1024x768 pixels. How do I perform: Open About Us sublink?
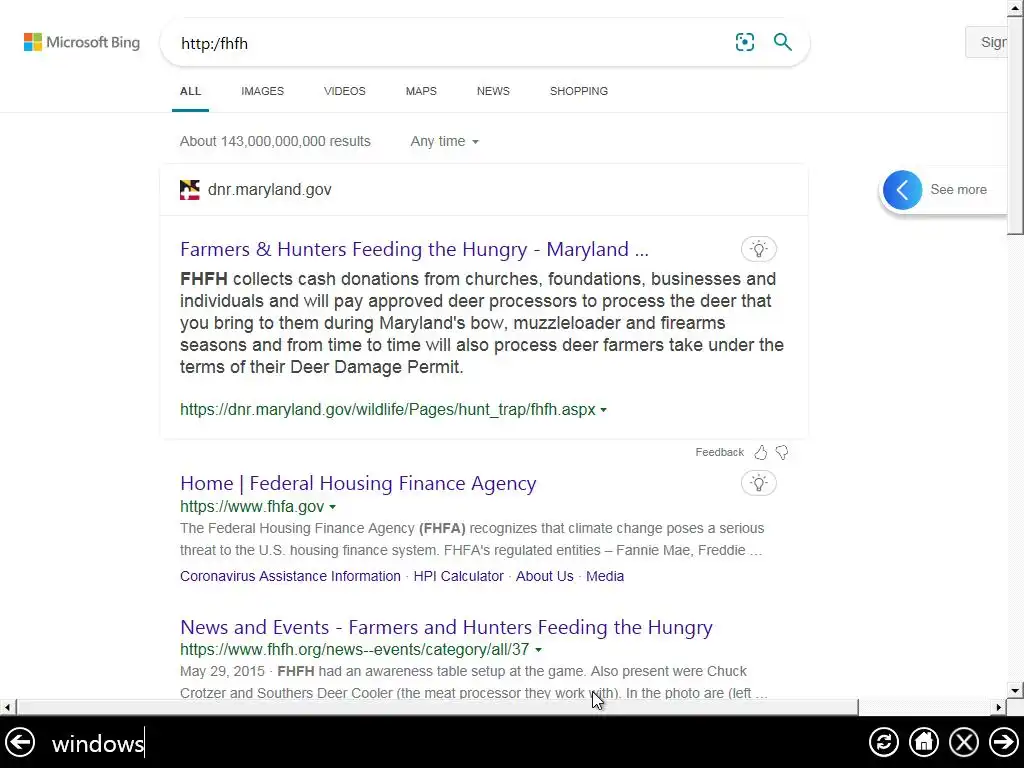pyautogui.click(x=545, y=576)
